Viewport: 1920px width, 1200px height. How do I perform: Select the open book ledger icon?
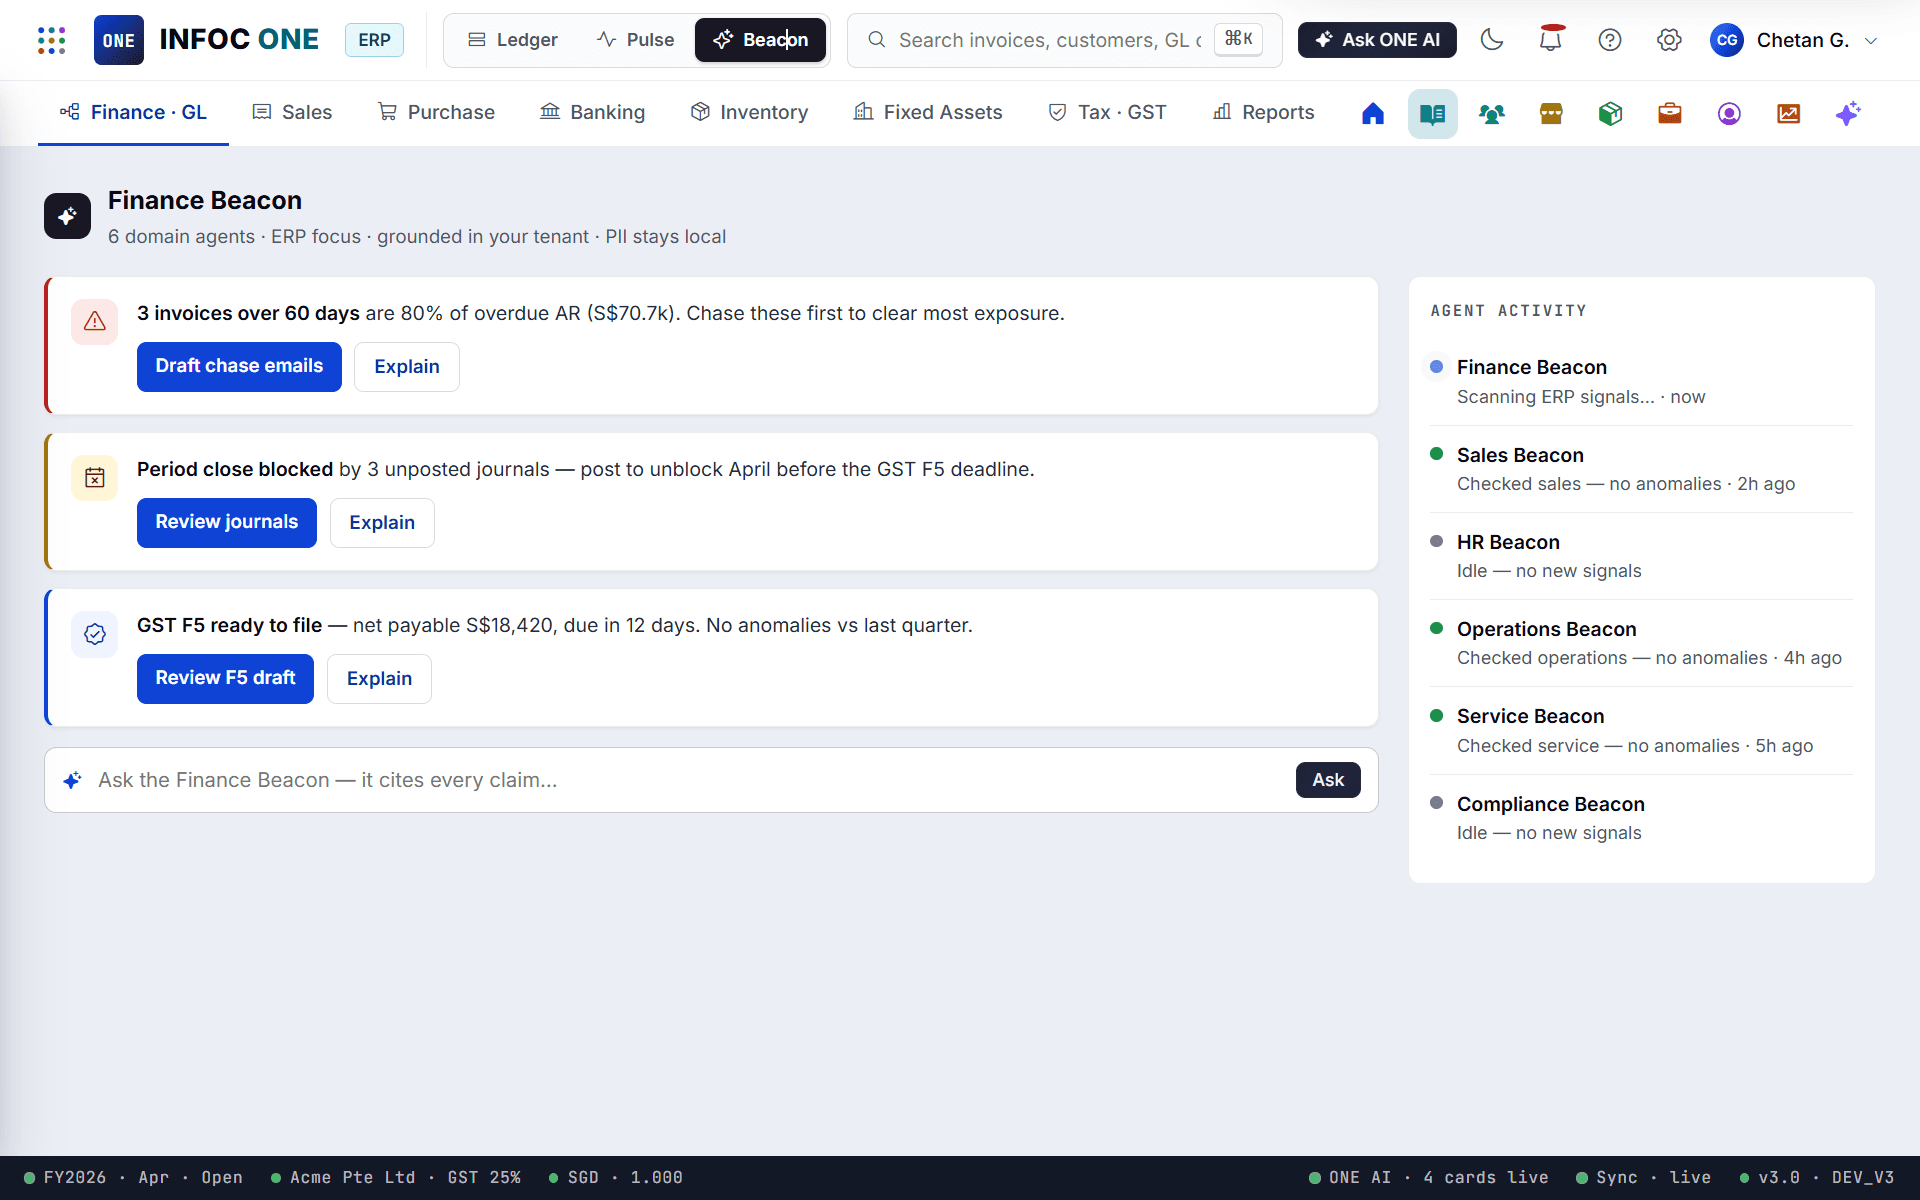coord(1432,113)
